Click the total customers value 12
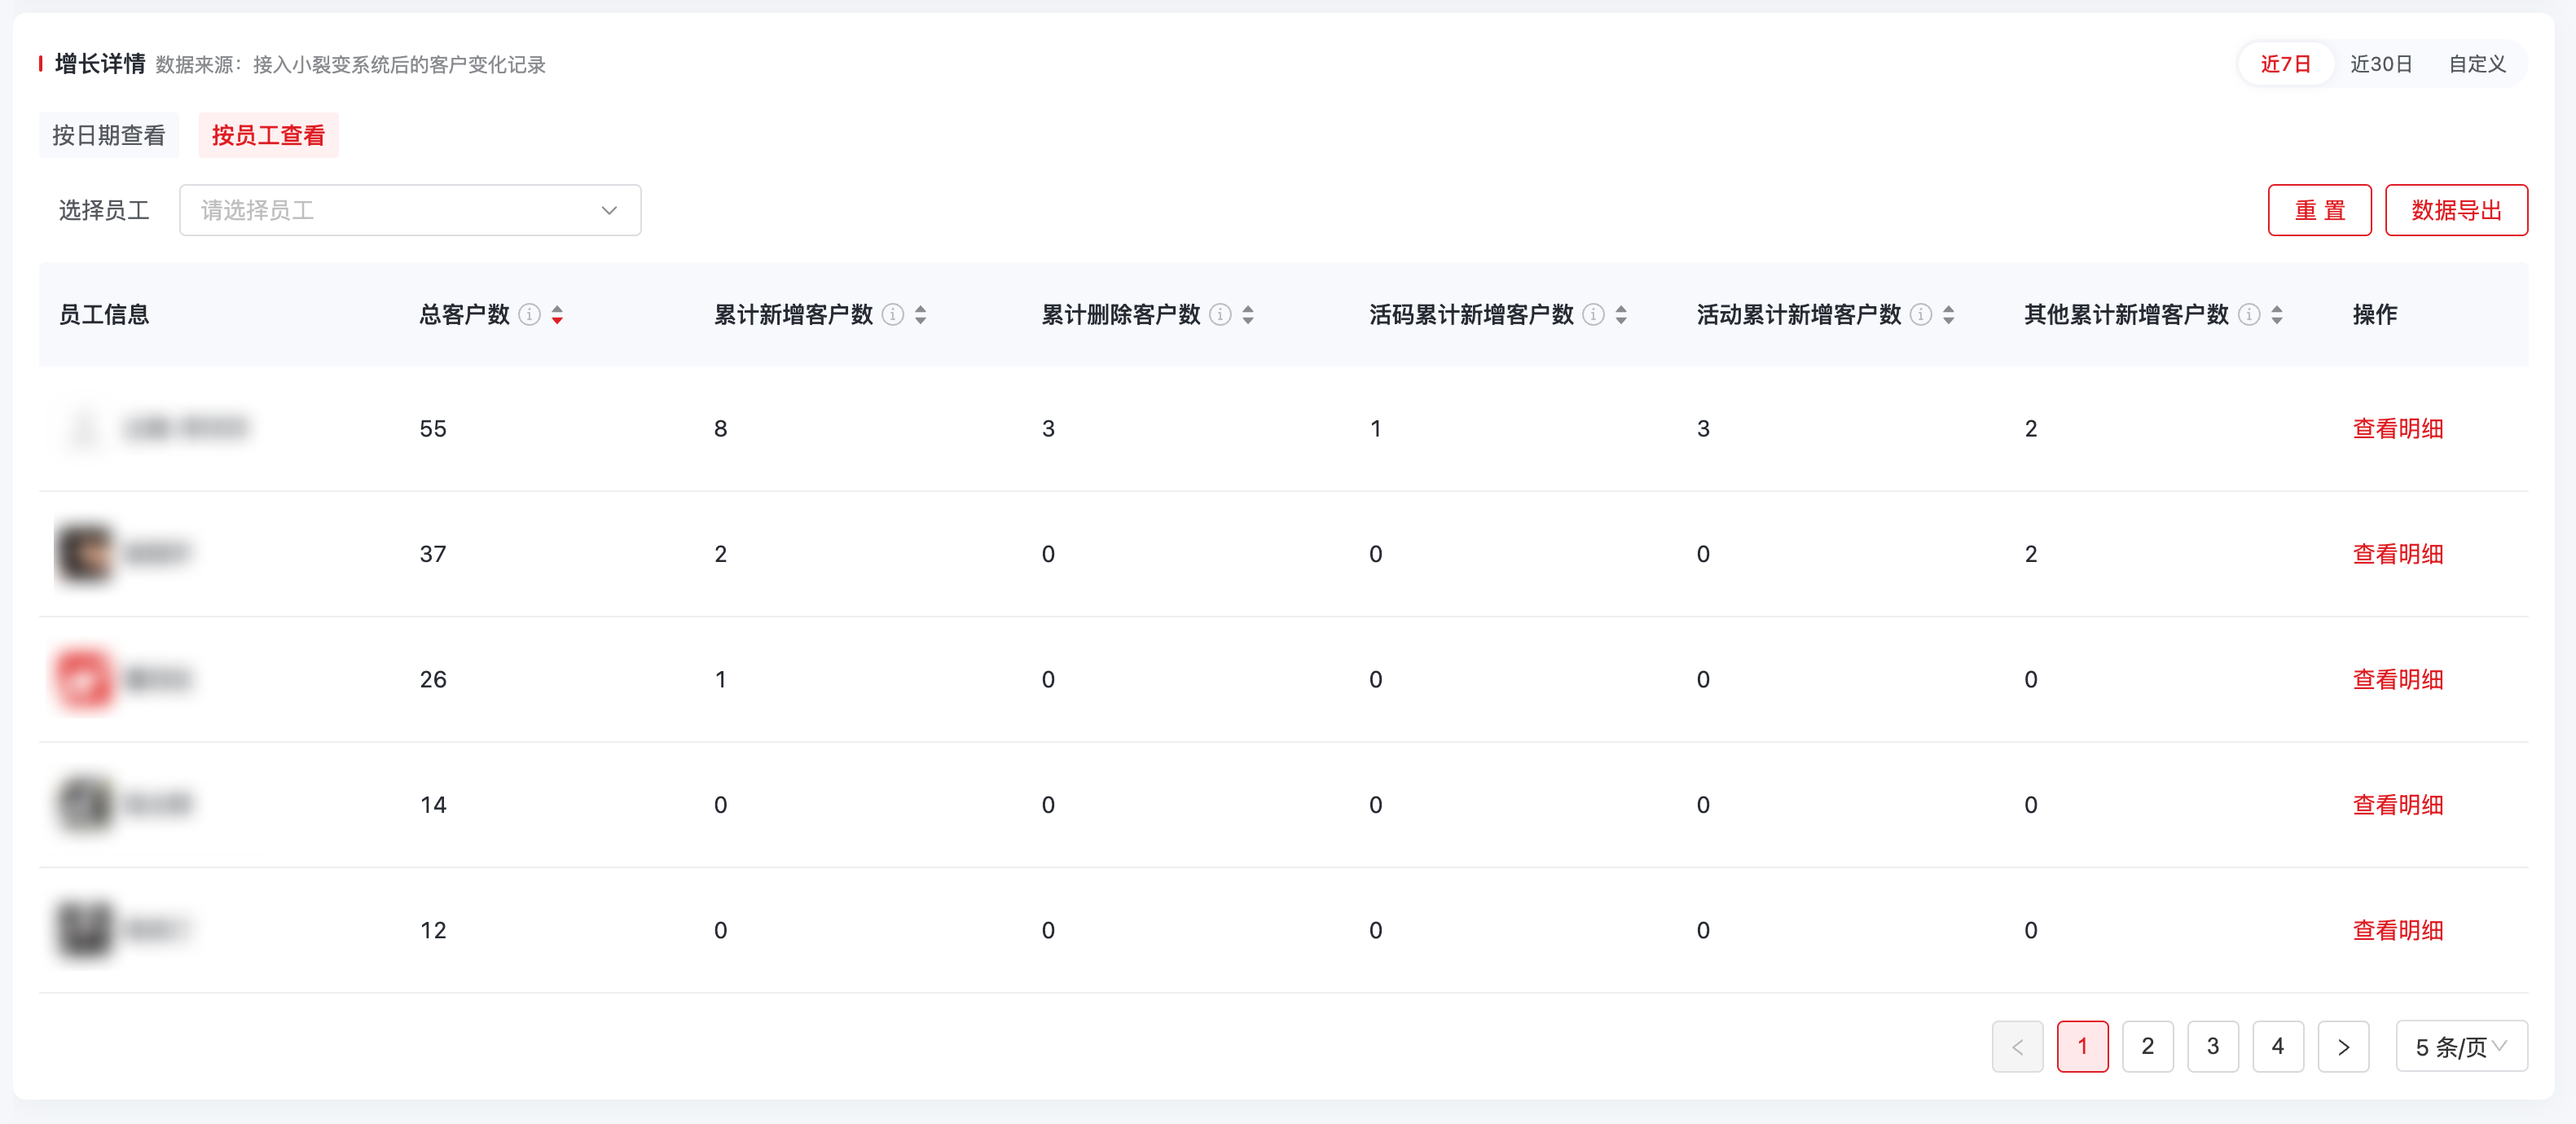The image size is (2576, 1124). [x=432, y=931]
